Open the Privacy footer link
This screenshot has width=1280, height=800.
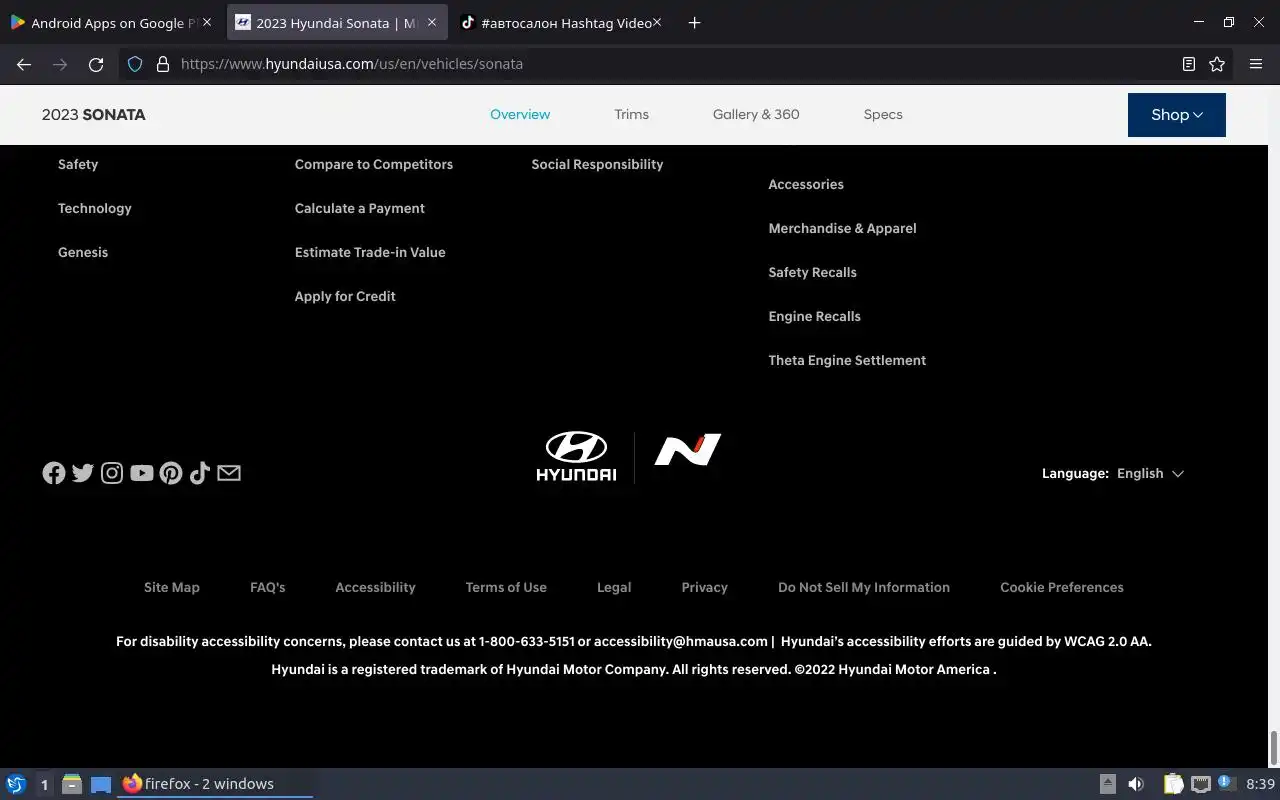click(705, 588)
